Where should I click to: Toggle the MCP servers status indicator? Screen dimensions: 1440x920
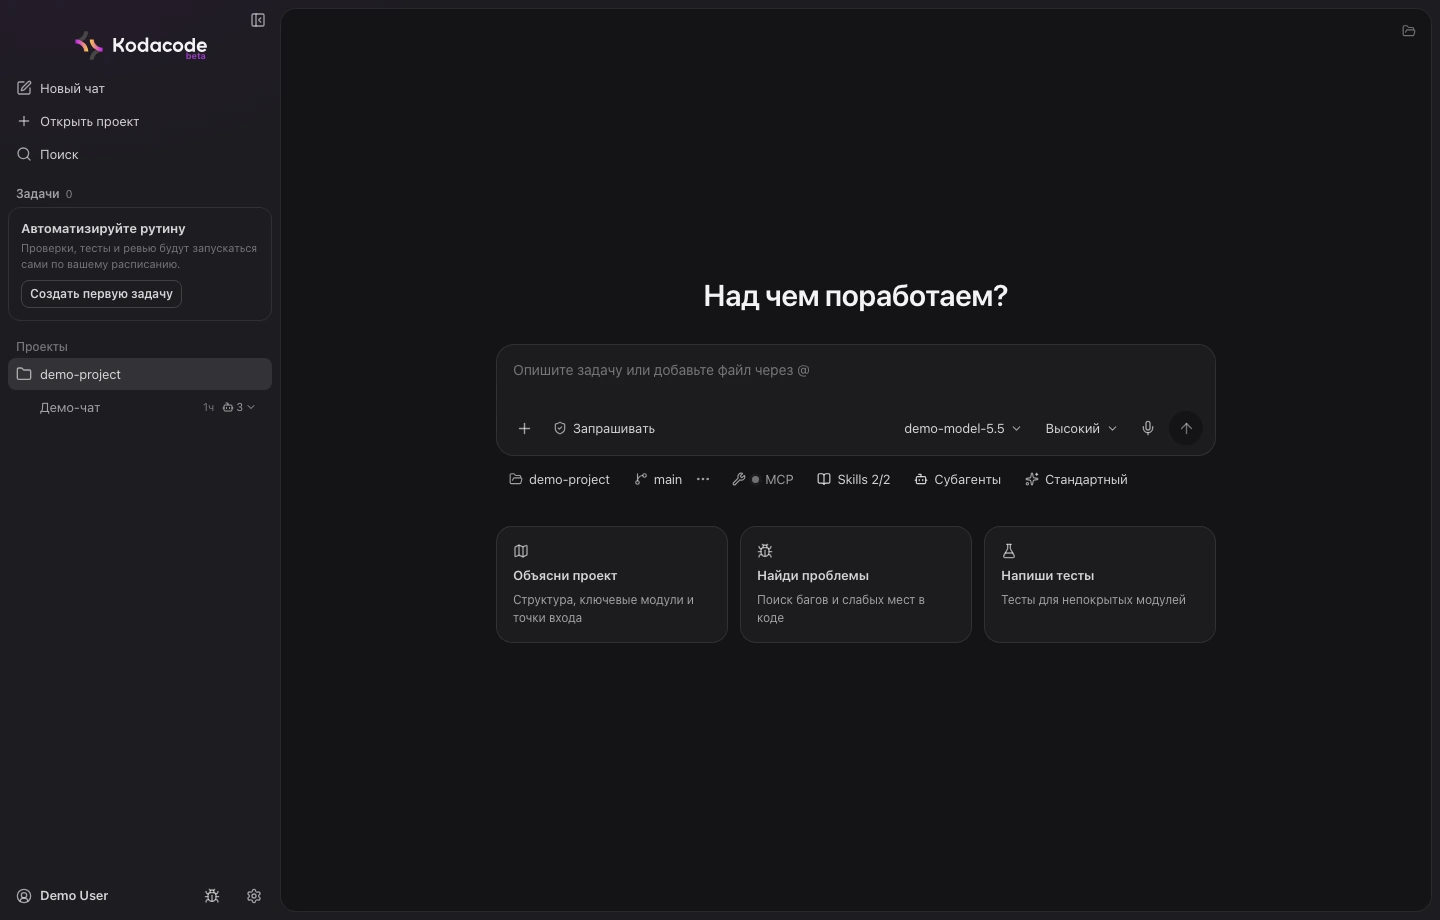click(763, 479)
